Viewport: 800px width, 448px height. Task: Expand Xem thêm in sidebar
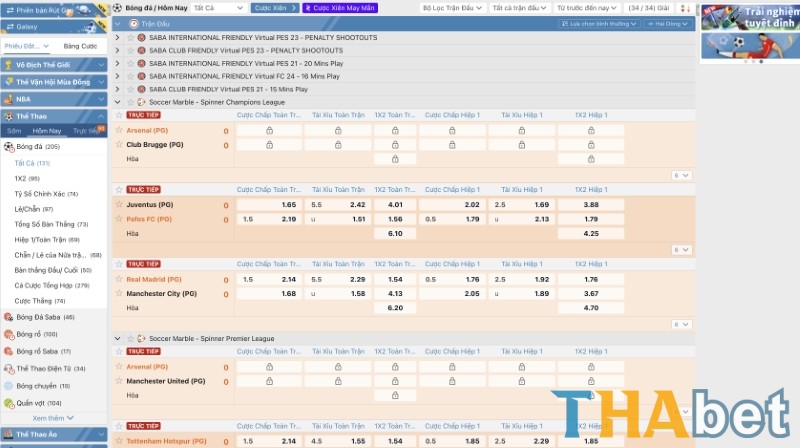pos(53,418)
